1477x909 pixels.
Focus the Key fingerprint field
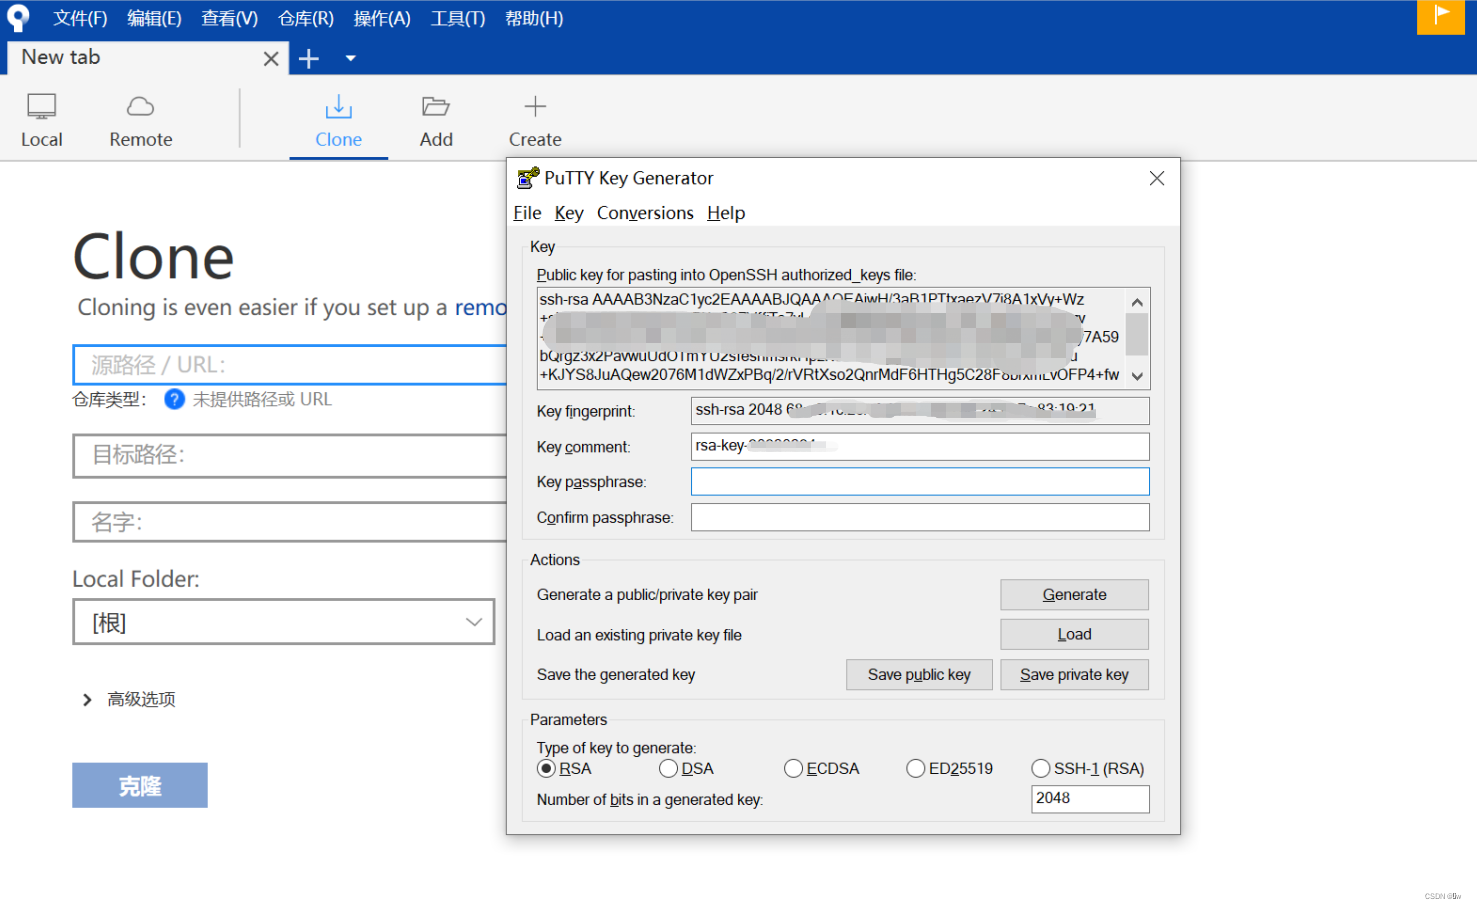click(920, 410)
